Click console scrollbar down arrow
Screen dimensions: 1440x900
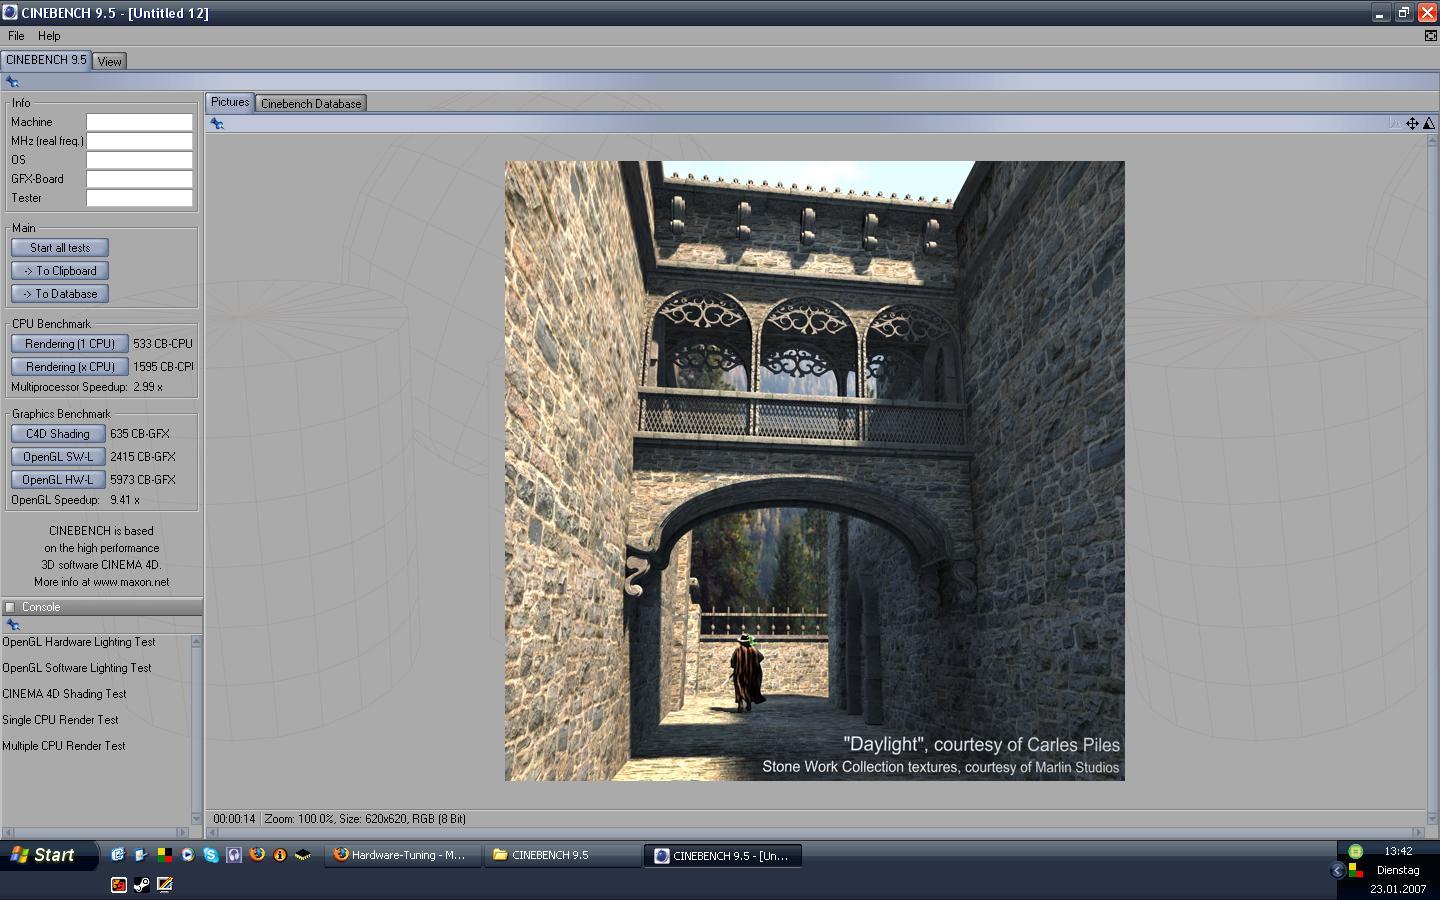[196, 819]
